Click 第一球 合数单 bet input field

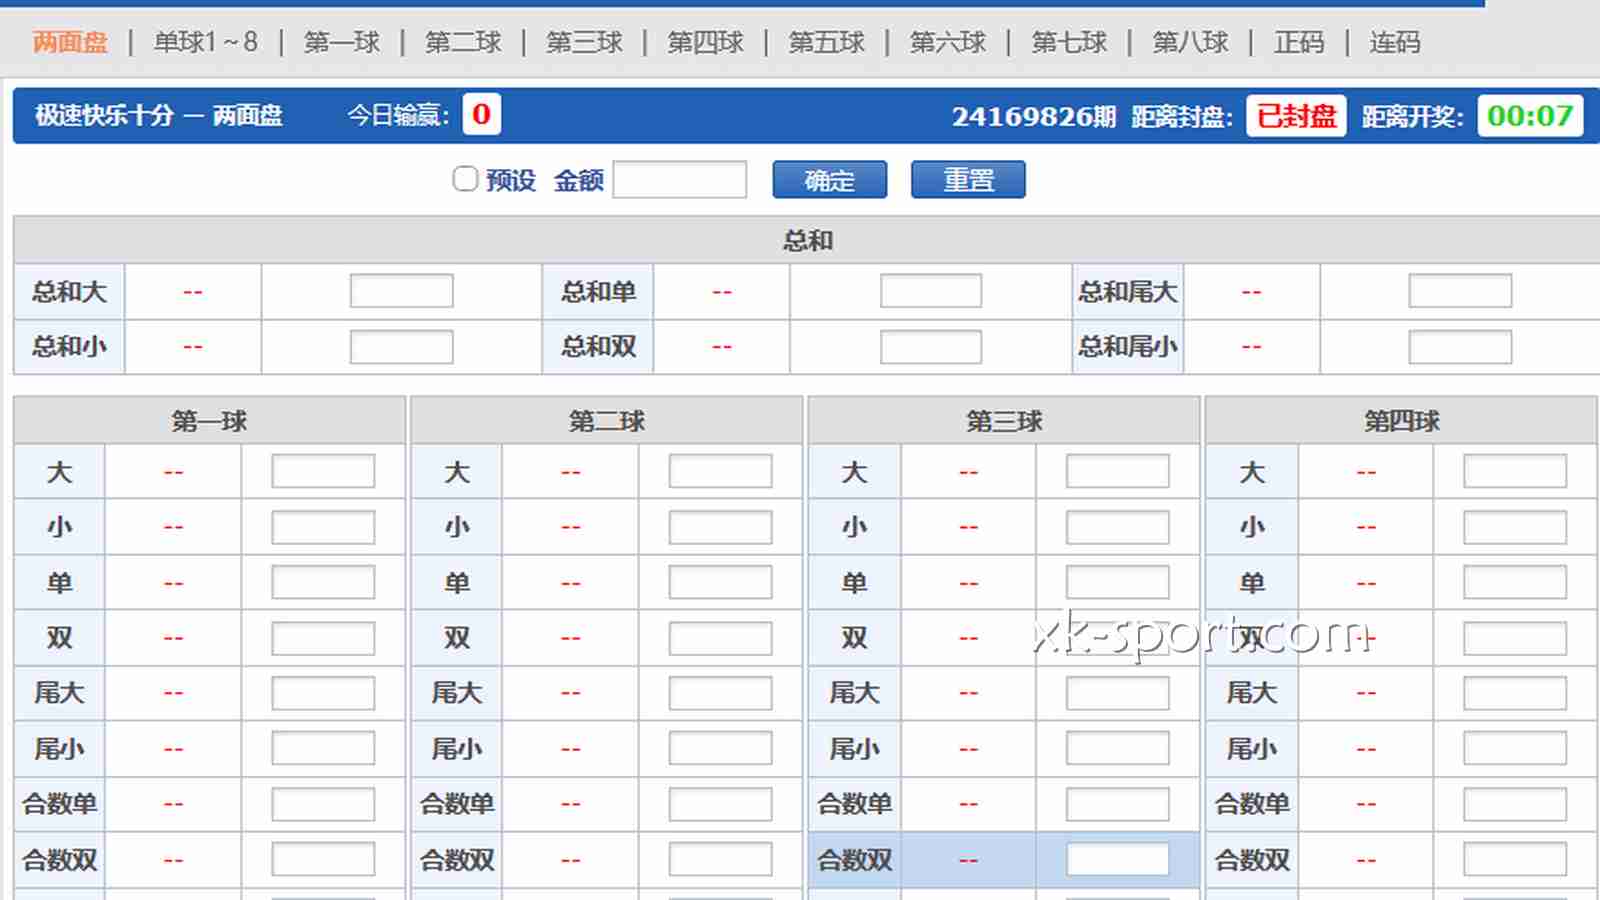[x=323, y=804]
